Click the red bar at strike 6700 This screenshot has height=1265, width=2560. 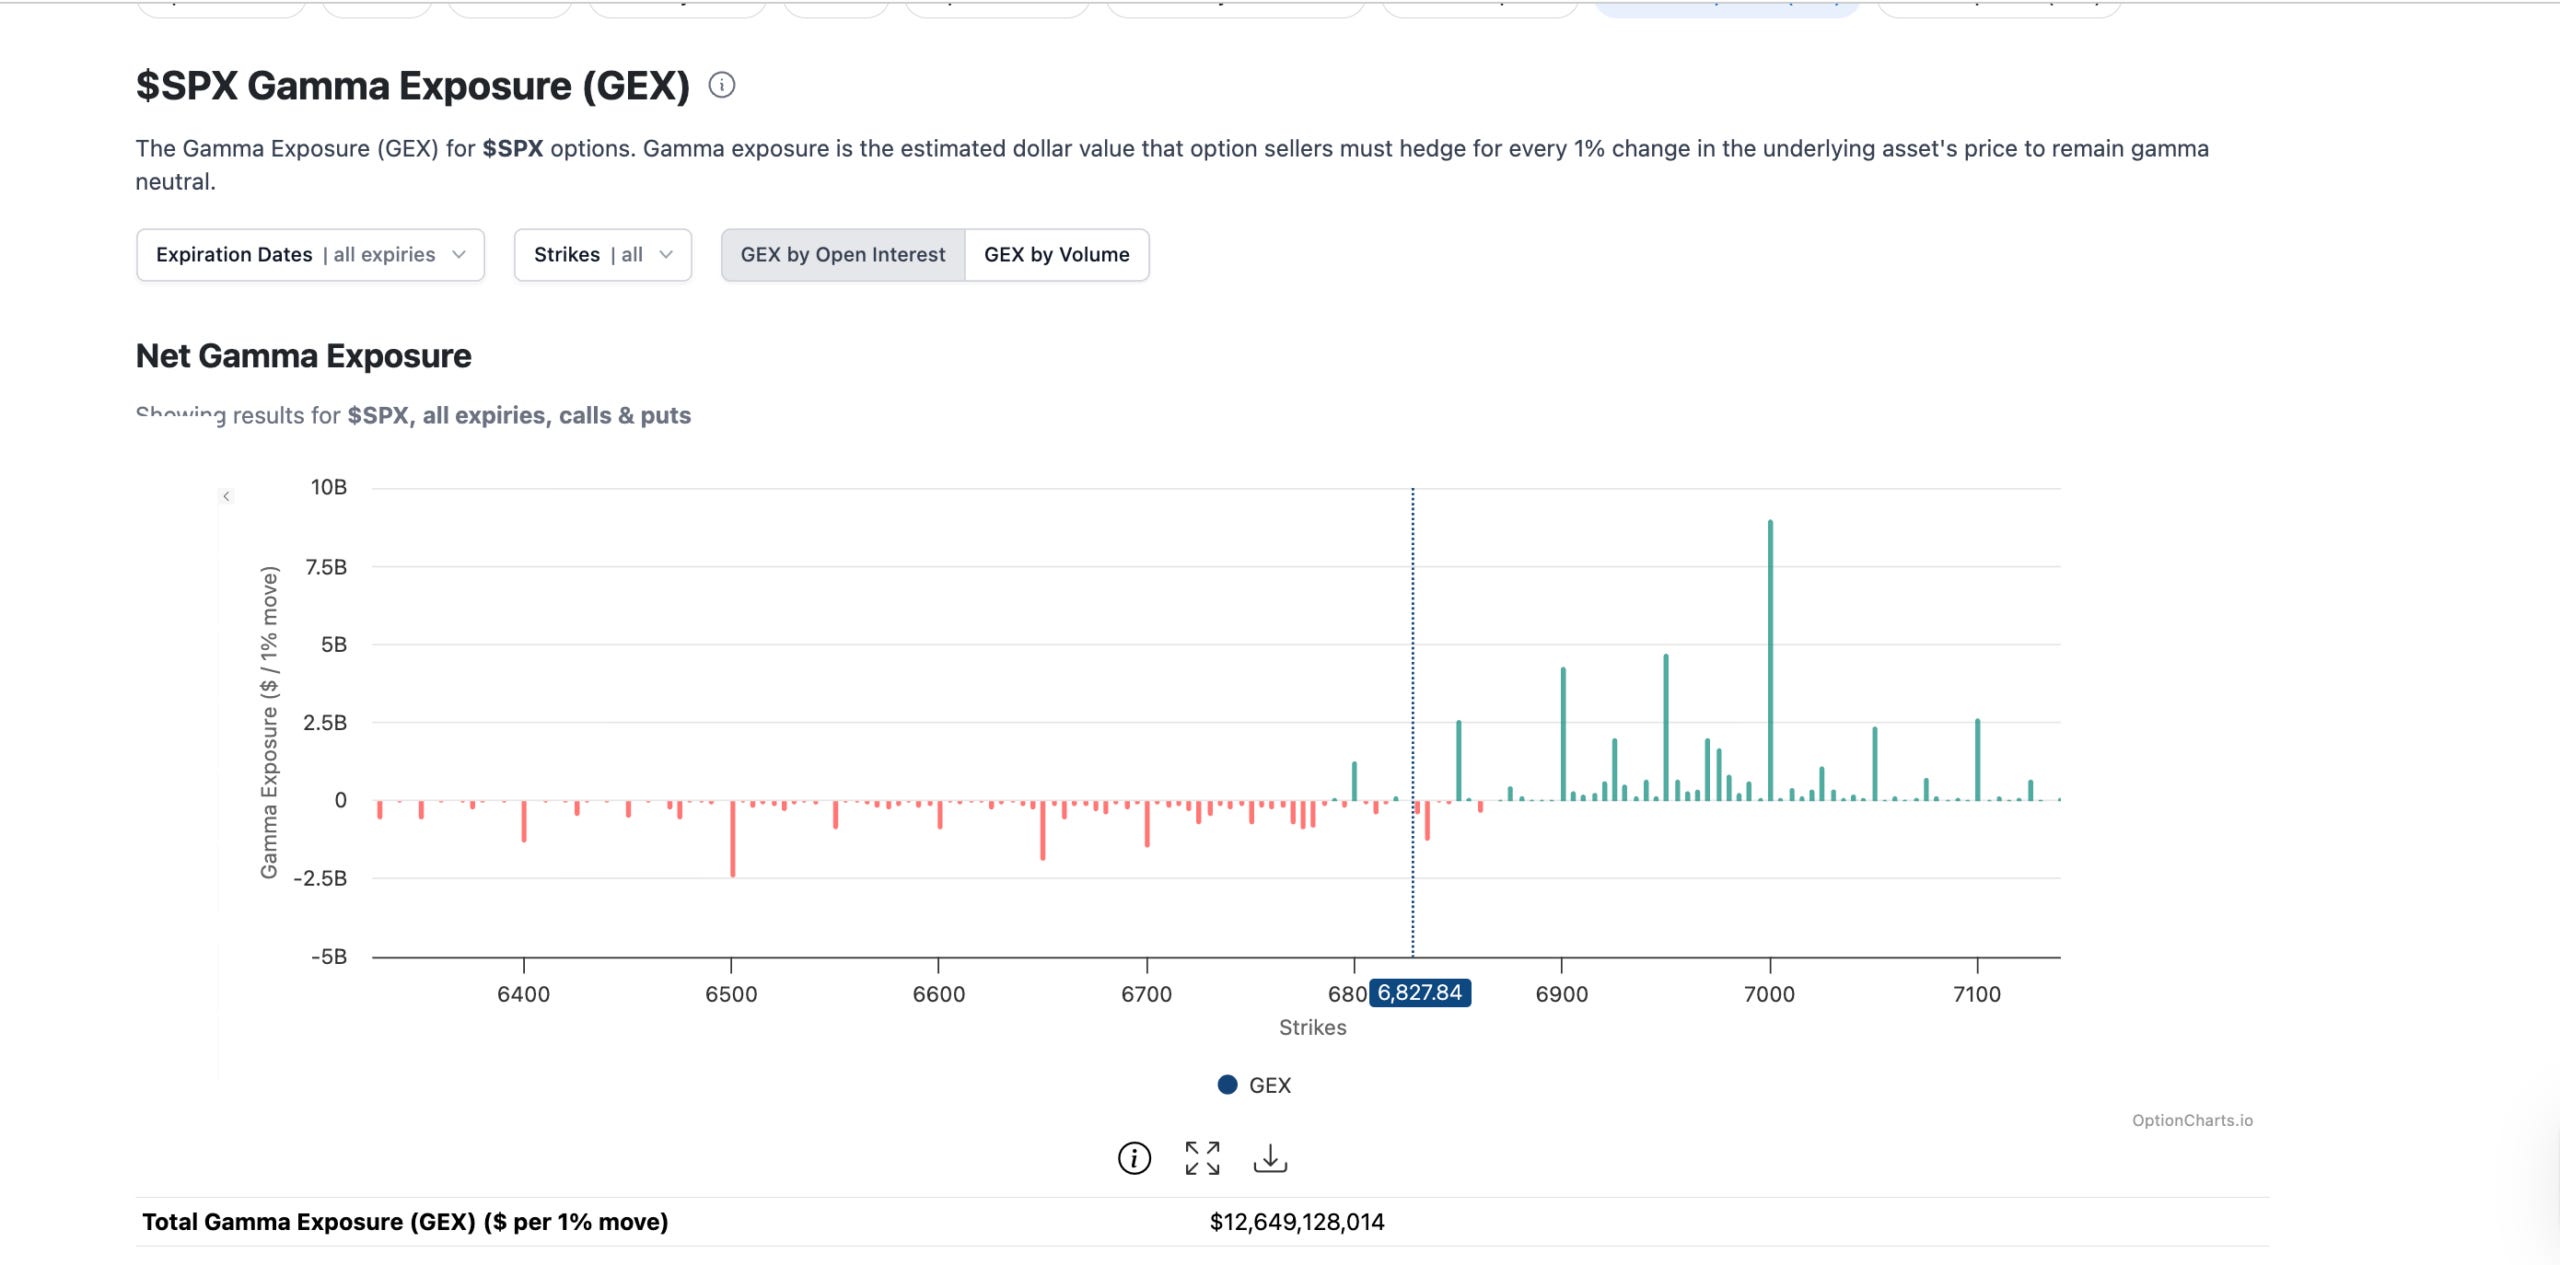[1147, 823]
